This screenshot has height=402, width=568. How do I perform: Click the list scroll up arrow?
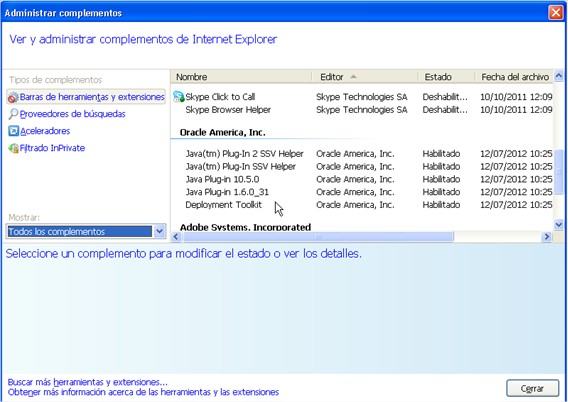point(559,75)
